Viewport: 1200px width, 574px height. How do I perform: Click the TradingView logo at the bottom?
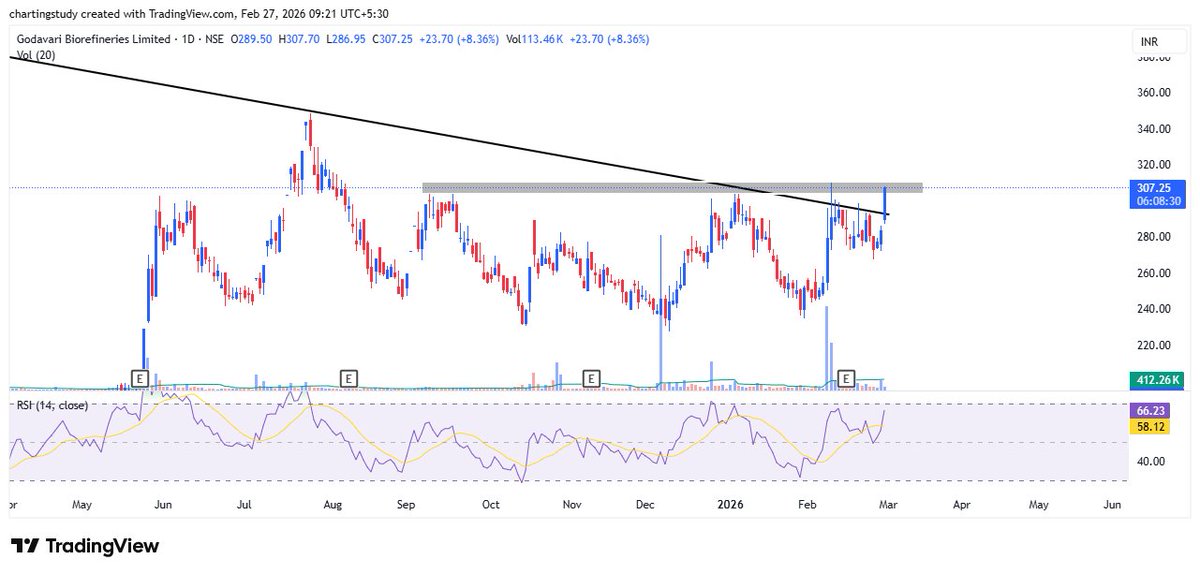click(x=85, y=546)
